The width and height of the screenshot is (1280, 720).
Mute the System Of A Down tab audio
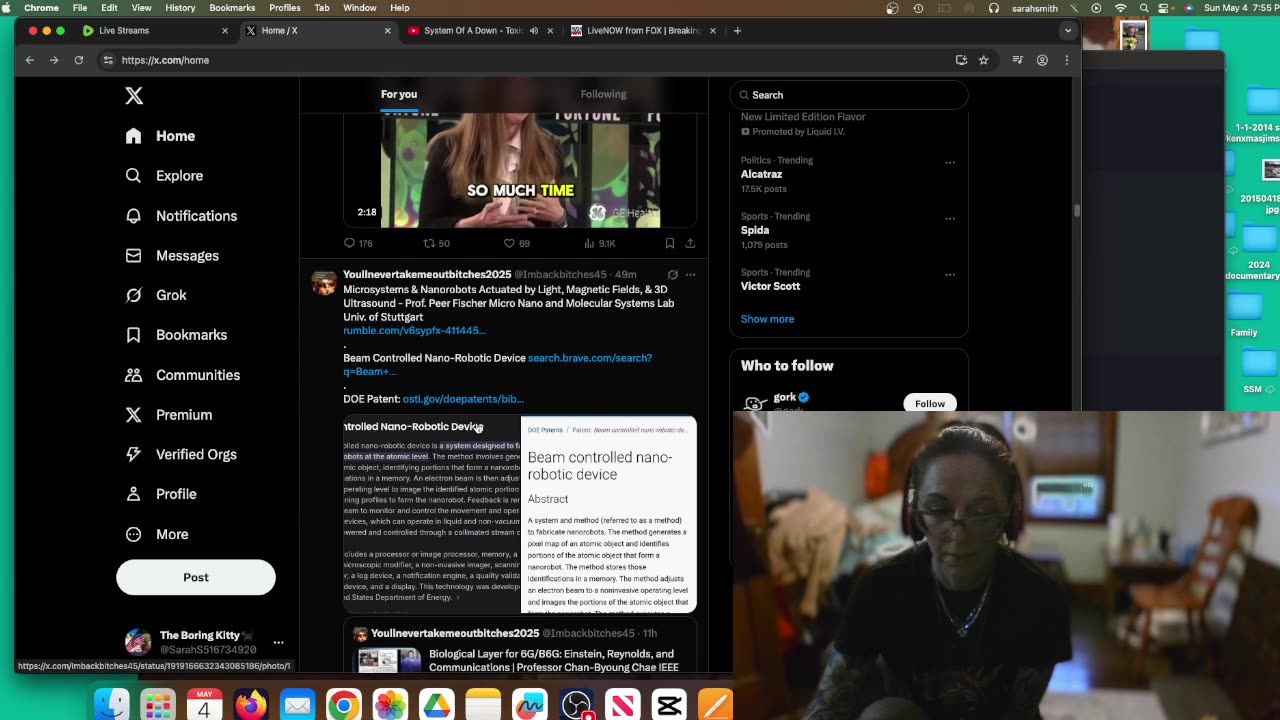534,30
